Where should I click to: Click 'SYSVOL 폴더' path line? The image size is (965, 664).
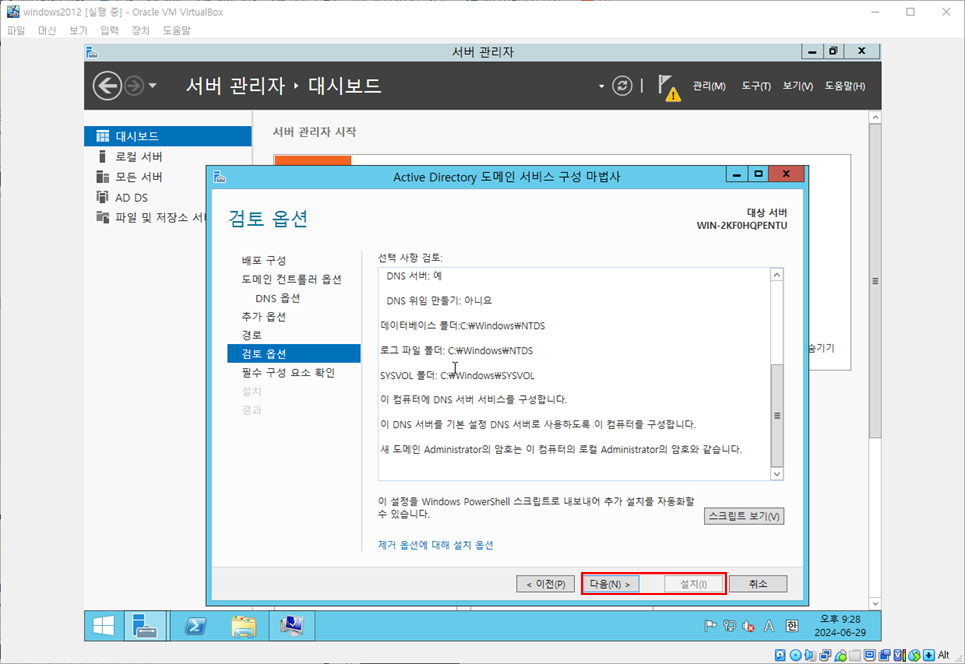point(457,375)
